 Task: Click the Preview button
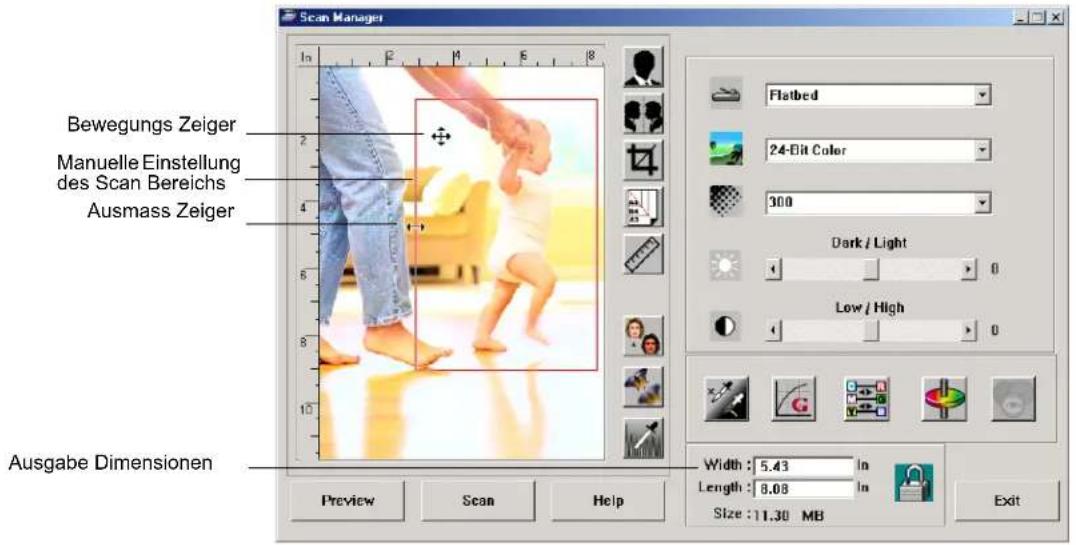click(x=347, y=500)
